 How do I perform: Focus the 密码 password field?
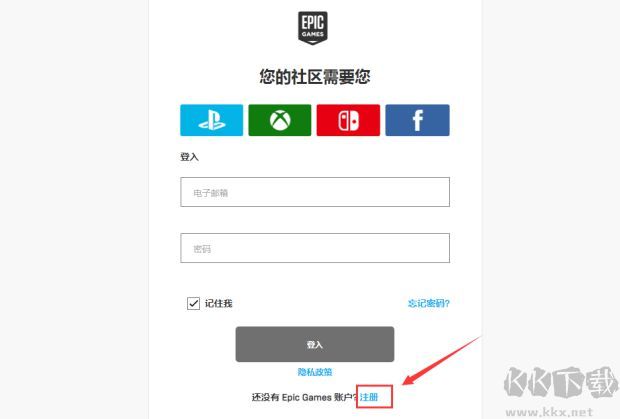click(x=315, y=248)
